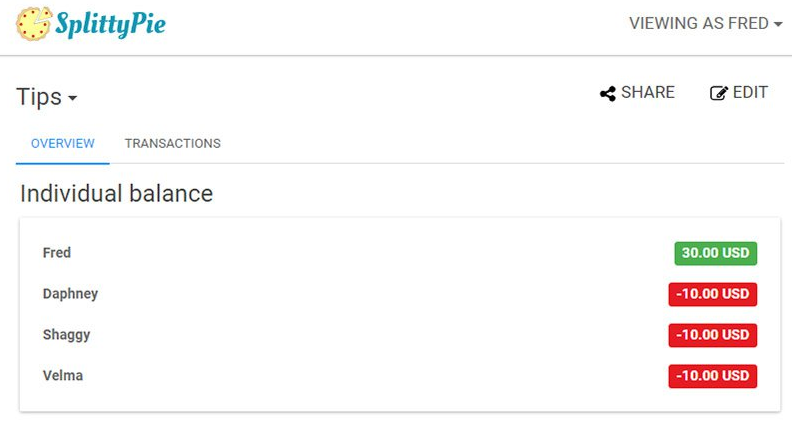Click the SplittyPie brand name link

110,24
